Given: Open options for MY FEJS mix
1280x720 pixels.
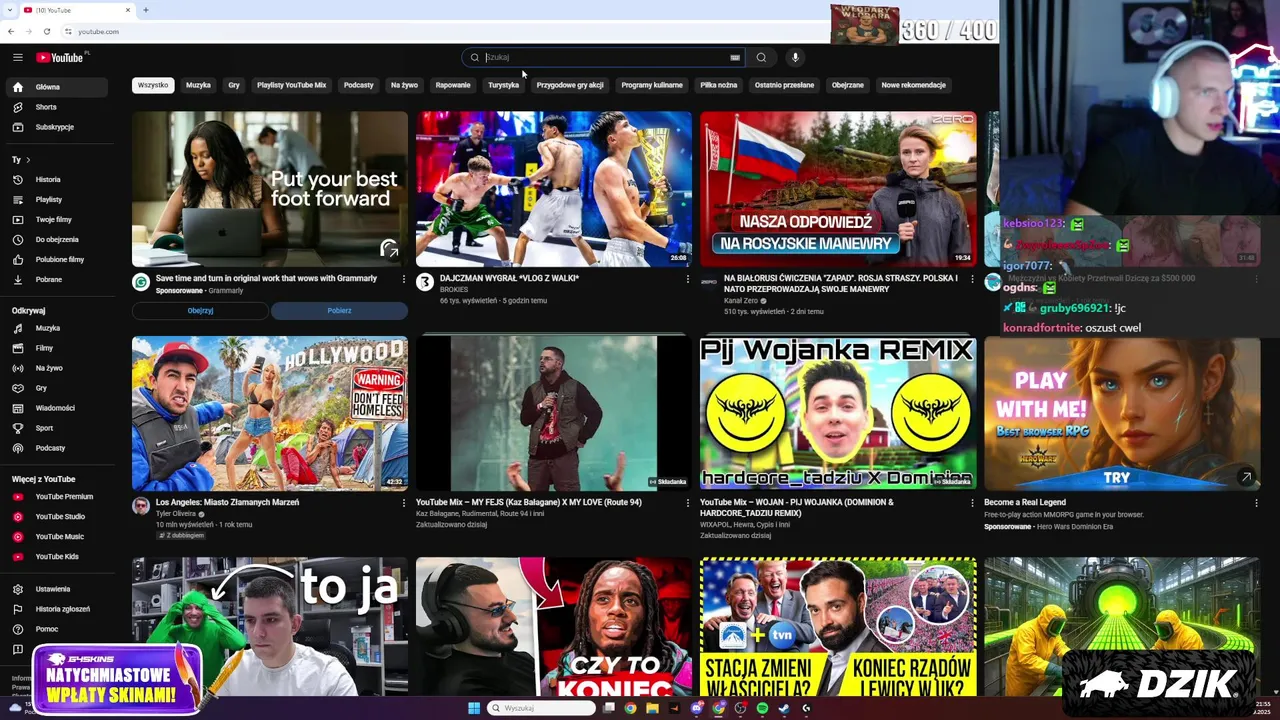Looking at the screenshot, I should 688,503.
